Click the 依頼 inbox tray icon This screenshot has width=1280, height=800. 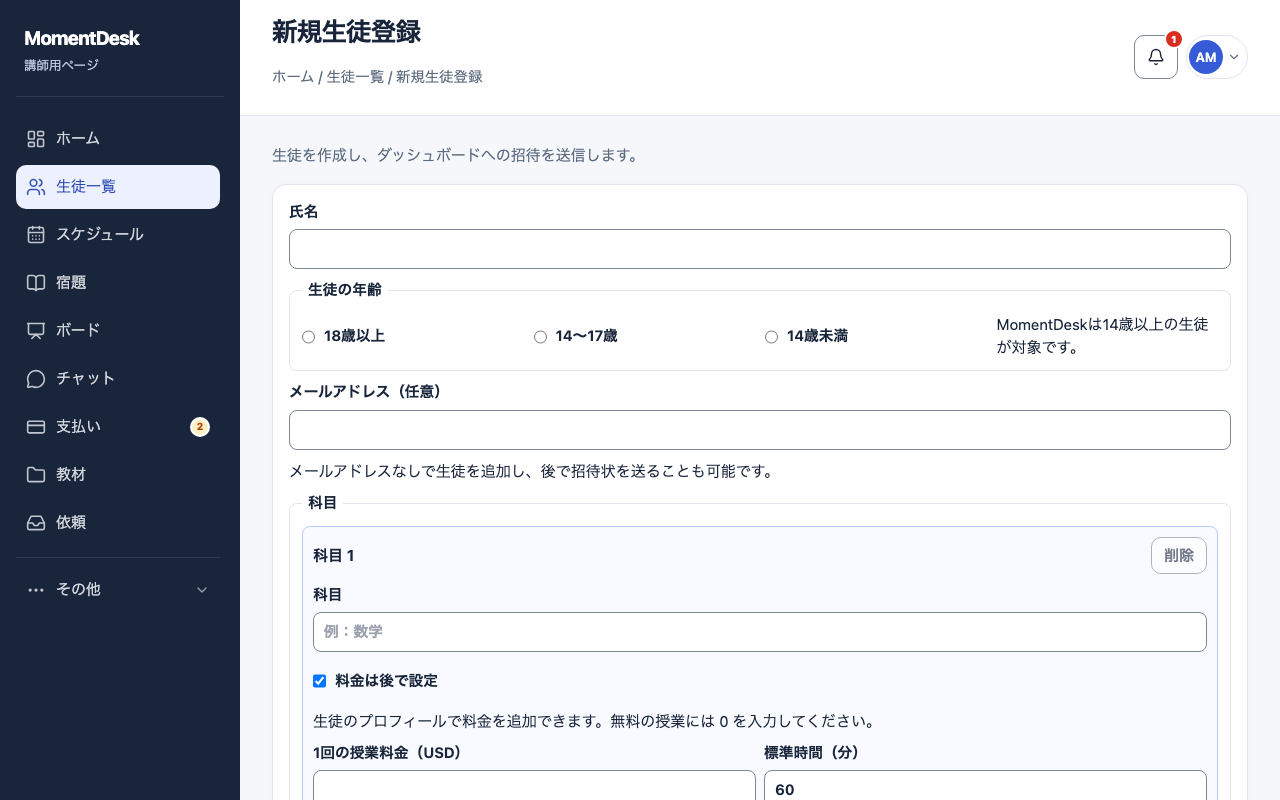(36, 523)
